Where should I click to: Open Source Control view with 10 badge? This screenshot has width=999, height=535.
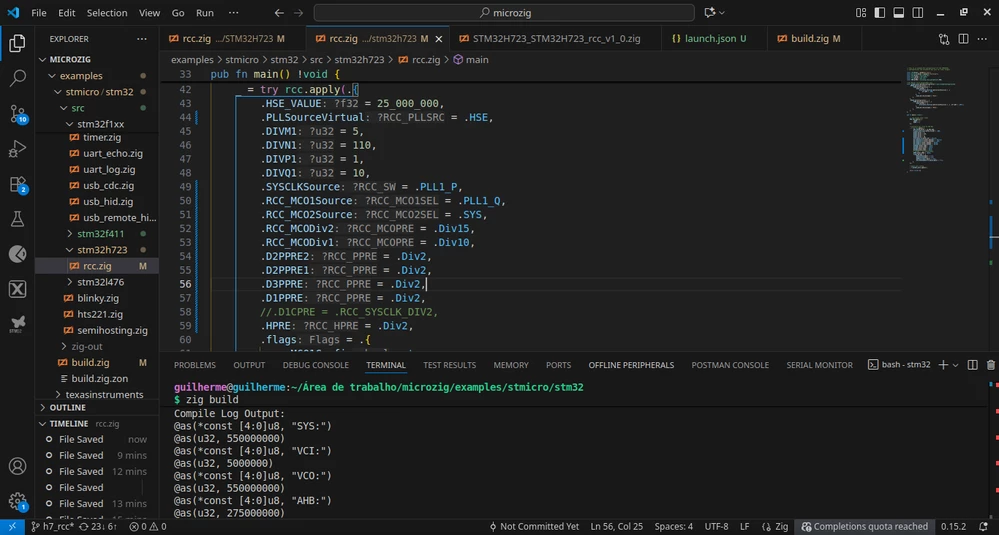(x=17, y=114)
